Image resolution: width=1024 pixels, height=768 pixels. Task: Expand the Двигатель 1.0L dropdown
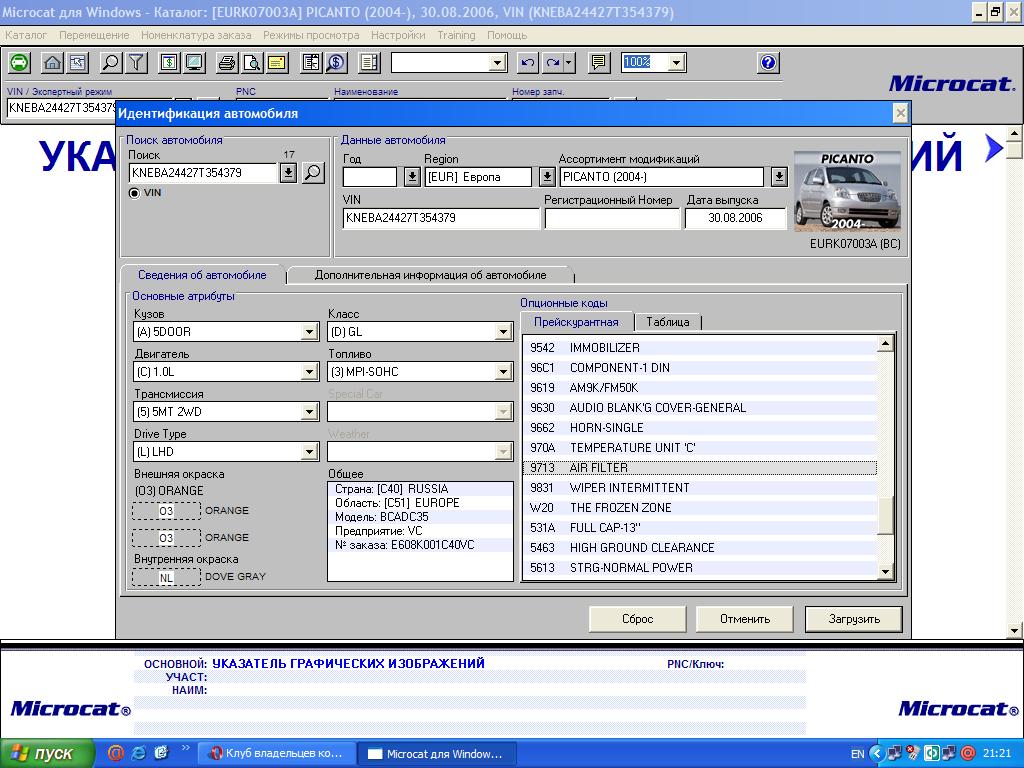pos(310,372)
